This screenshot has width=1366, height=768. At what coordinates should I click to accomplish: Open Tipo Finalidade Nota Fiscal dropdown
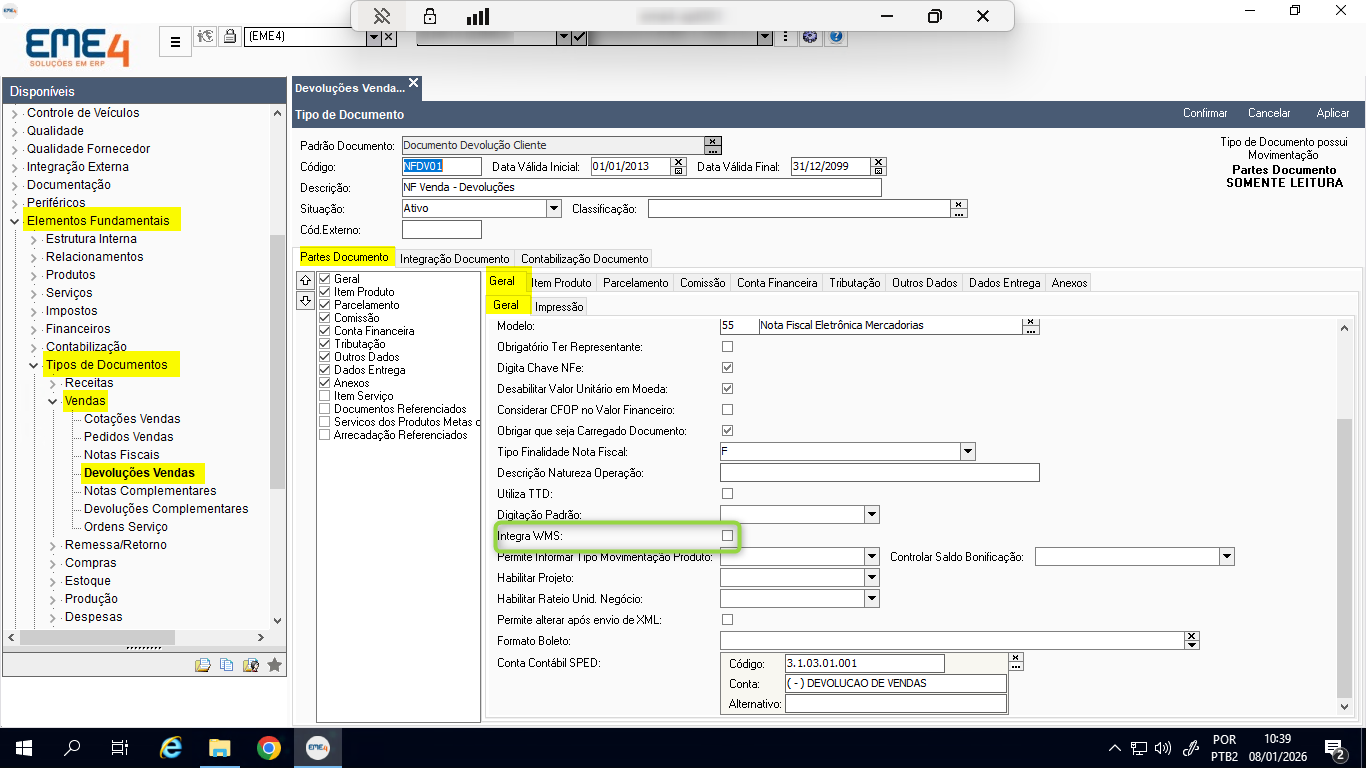[x=967, y=452]
